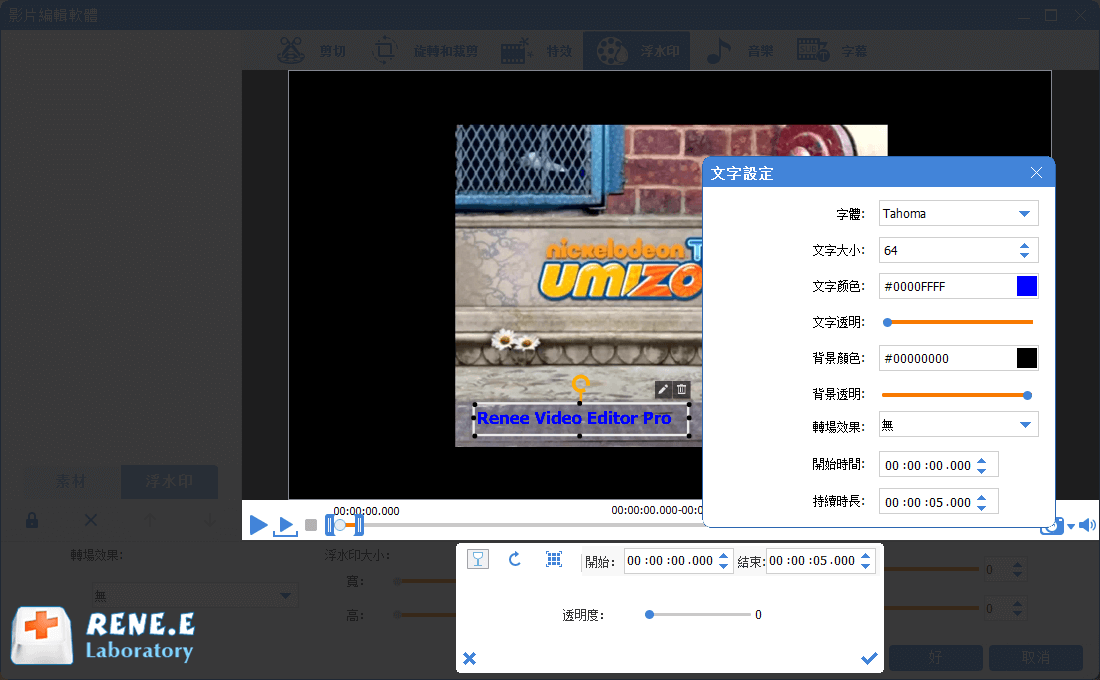Image resolution: width=1100 pixels, height=680 pixels.
Task: Click the move up arrow in the left panel
Action: click(149, 520)
